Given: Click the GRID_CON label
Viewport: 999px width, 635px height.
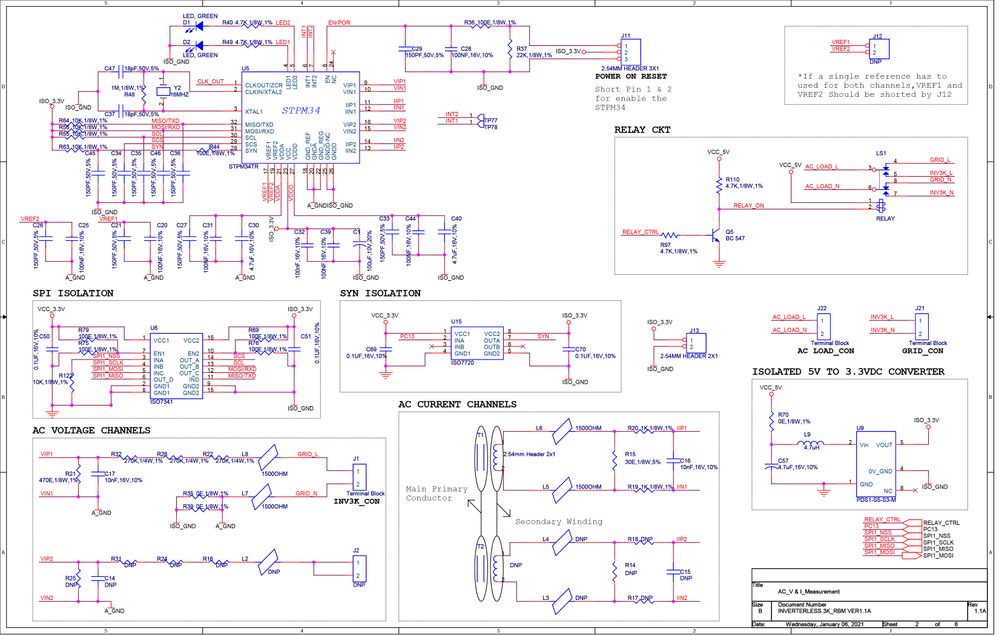Looking at the screenshot, I should click(x=923, y=351).
